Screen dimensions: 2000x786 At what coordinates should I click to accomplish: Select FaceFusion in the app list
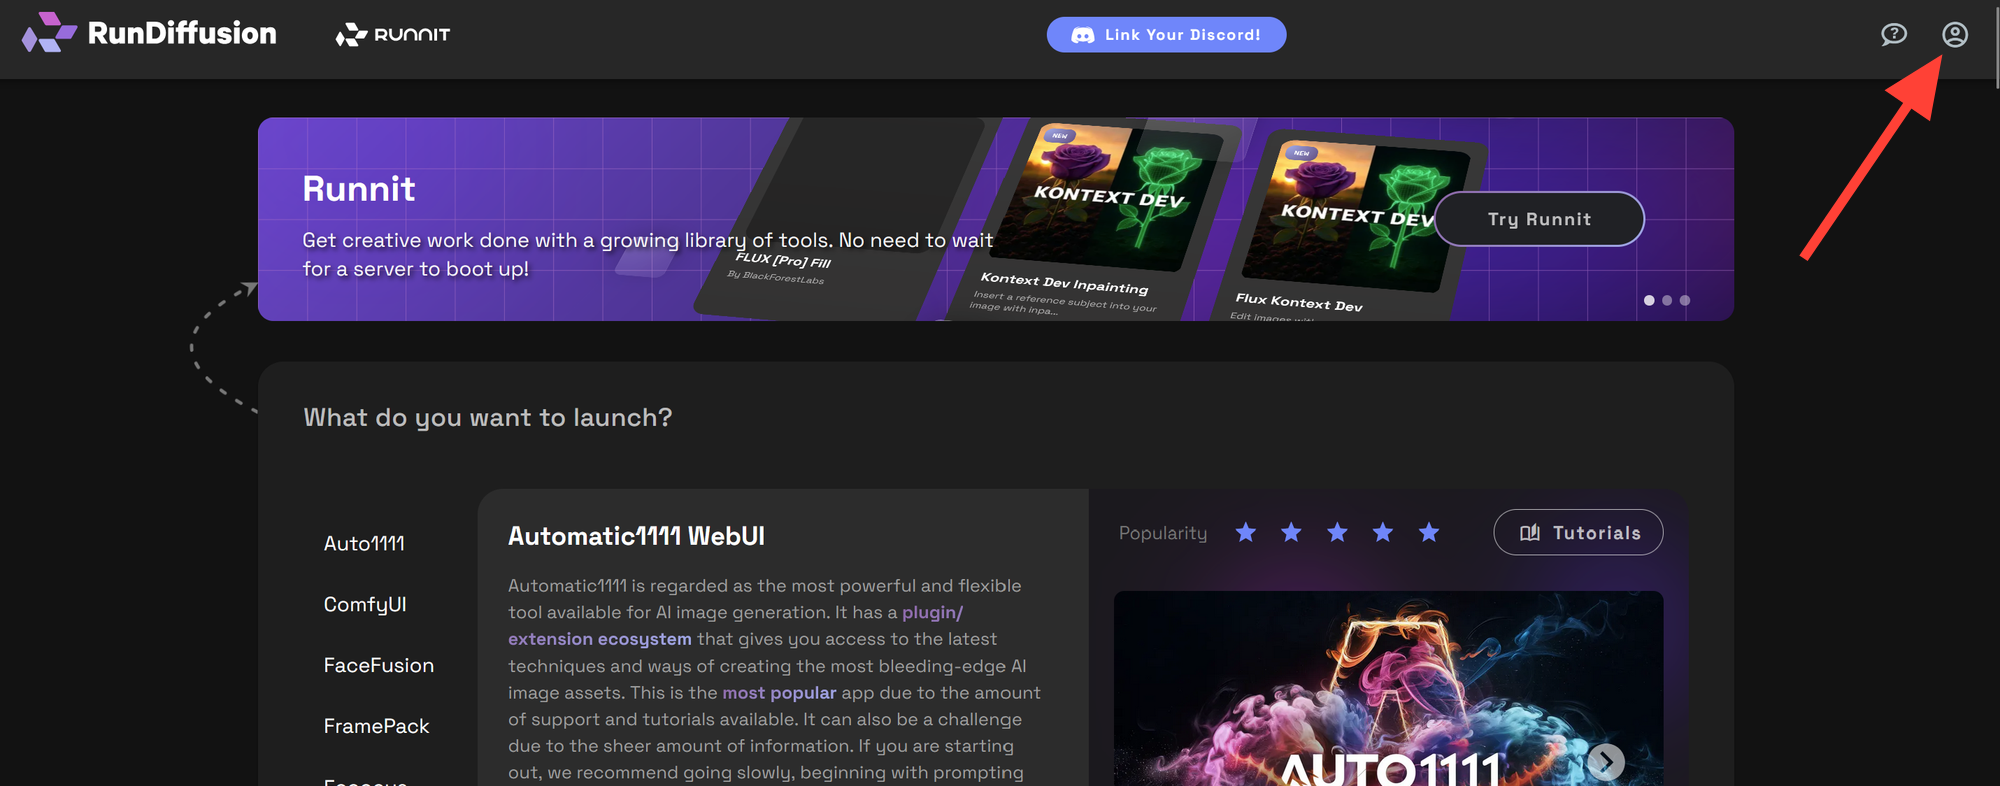coord(379,665)
